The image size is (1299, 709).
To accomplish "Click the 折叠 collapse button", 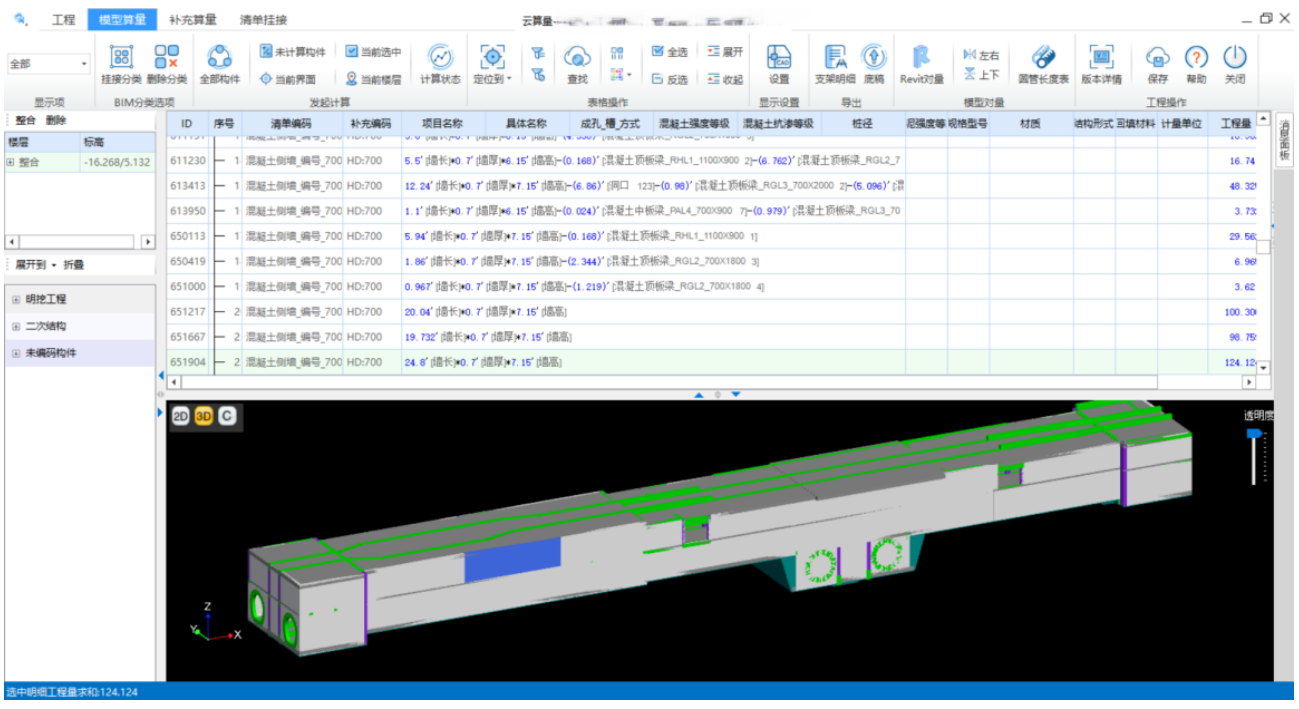I will click(74, 265).
